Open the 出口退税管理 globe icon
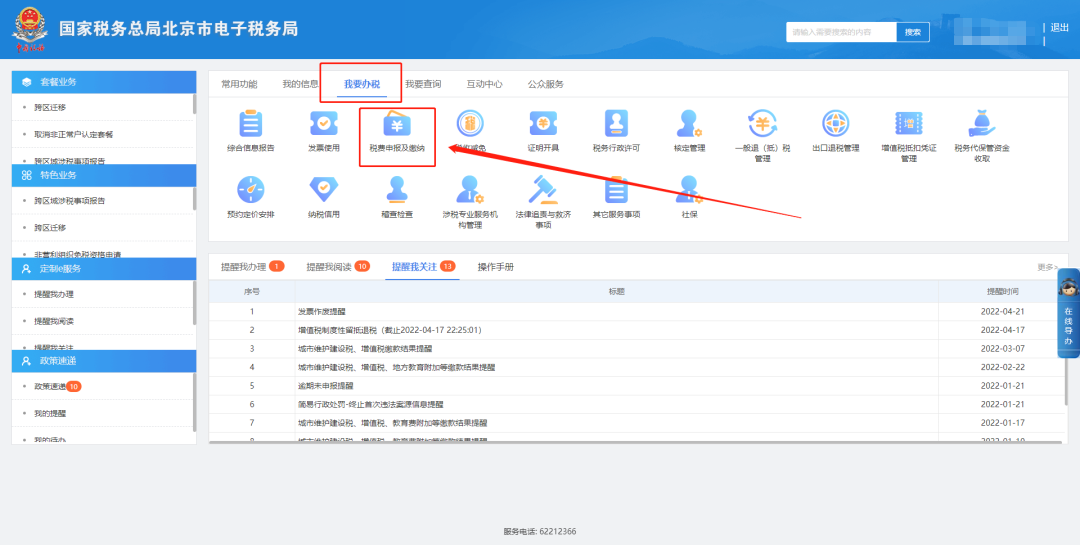This screenshot has height=545, width=1080. click(835, 124)
